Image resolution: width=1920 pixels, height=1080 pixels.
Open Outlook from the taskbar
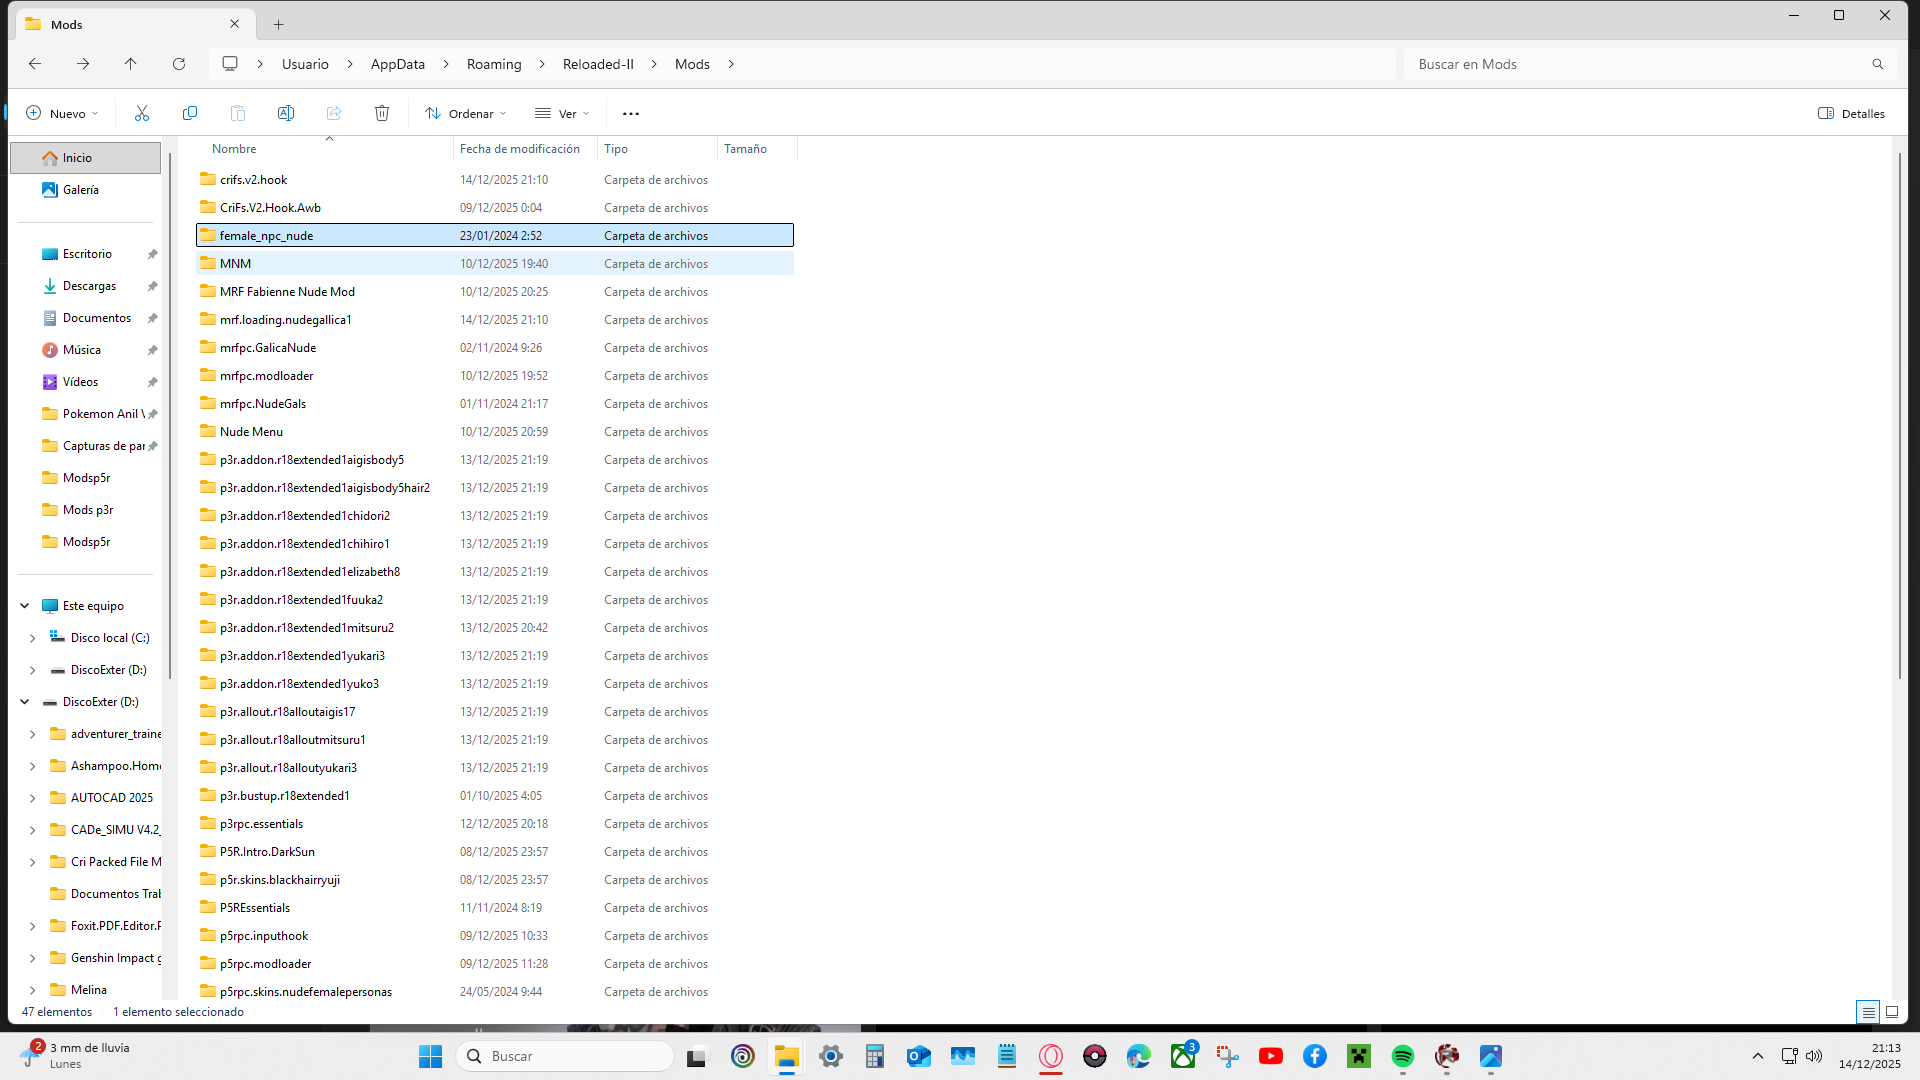[919, 1056]
